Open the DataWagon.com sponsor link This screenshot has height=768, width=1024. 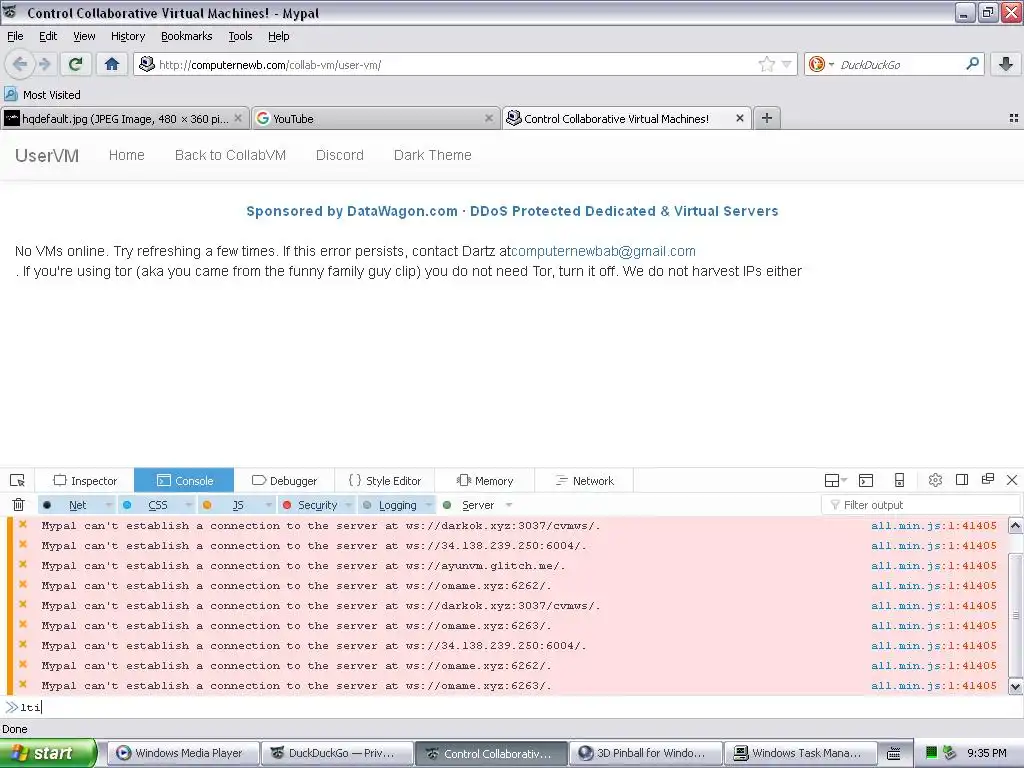tap(512, 211)
